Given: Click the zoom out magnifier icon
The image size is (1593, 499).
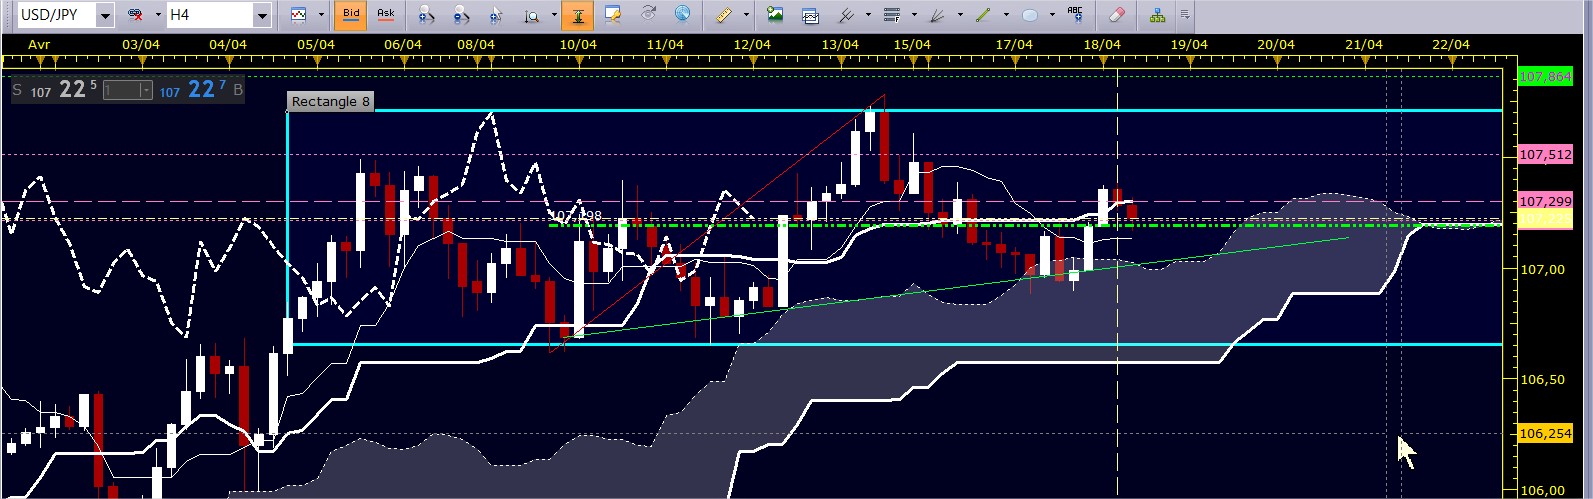Looking at the screenshot, I should tap(461, 15).
